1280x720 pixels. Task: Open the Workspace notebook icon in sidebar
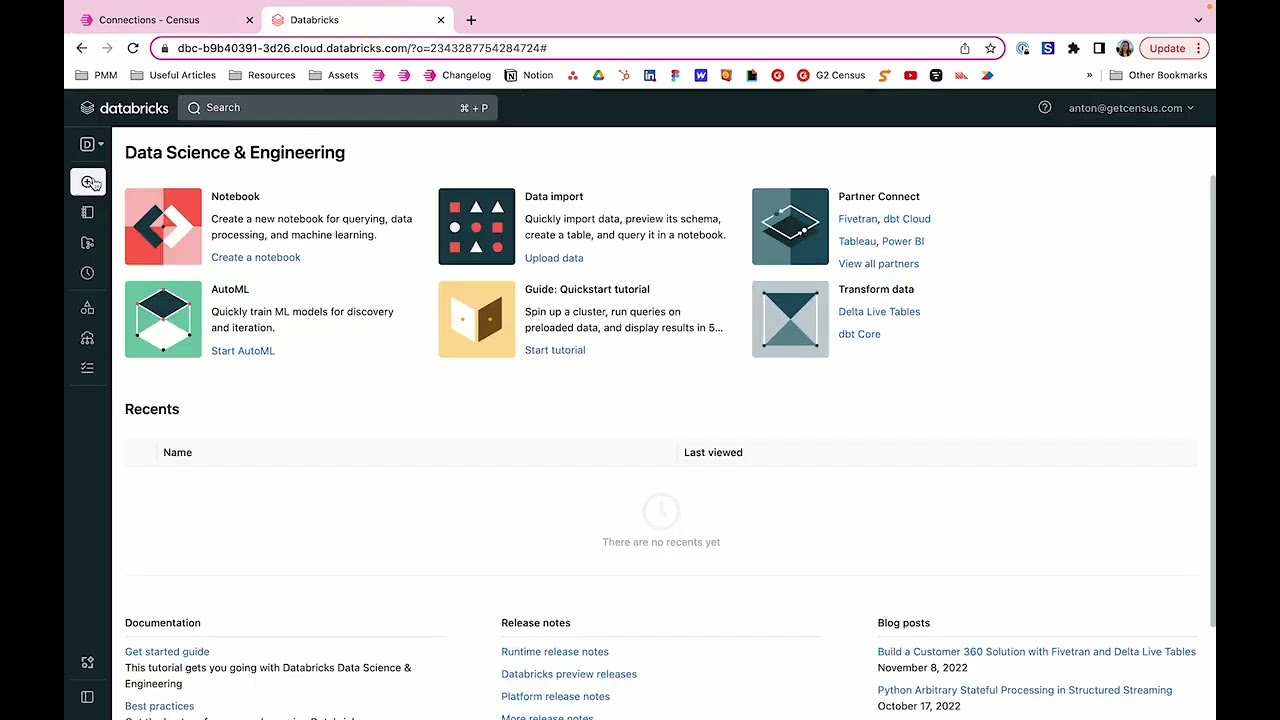87,212
